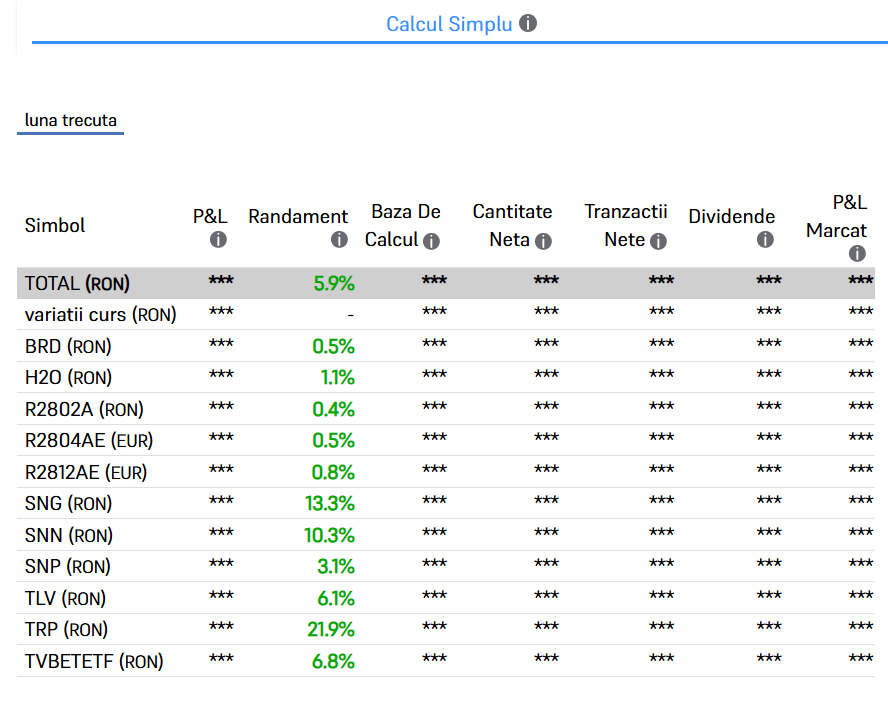
Task: Click info icon next to Calcul Simplu
Action: pos(528,23)
